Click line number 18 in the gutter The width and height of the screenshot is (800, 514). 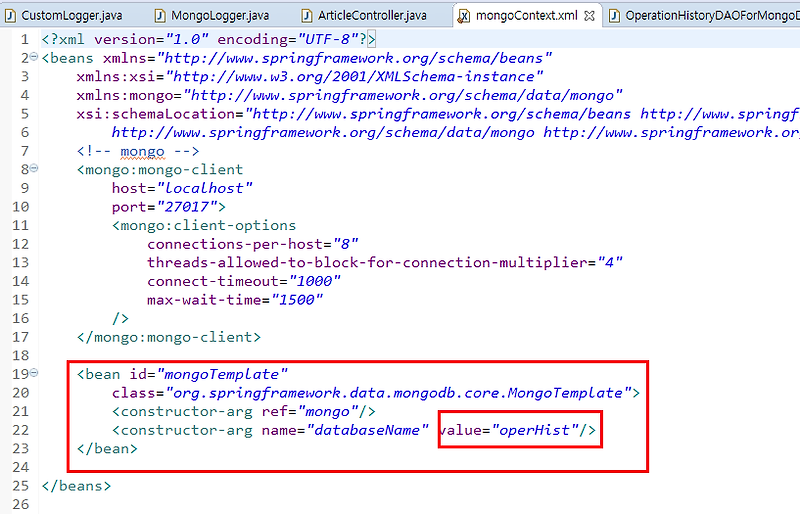(x=20, y=355)
